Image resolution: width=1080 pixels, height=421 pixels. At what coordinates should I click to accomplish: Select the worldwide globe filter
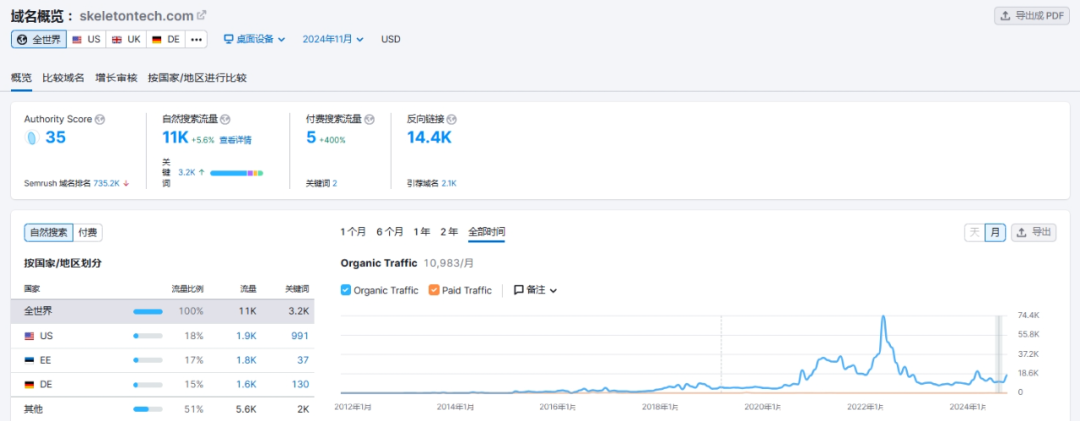(39, 39)
